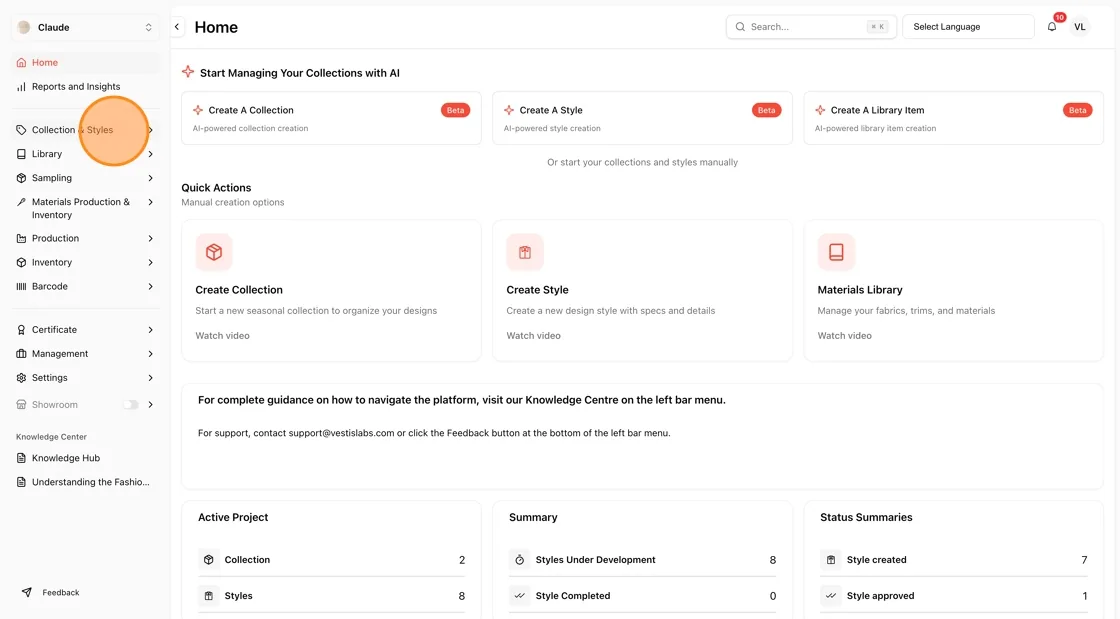The height and width of the screenshot is (619, 1120).
Task: Click the Production factory icon in sidebar
Action: pos(21,238)
